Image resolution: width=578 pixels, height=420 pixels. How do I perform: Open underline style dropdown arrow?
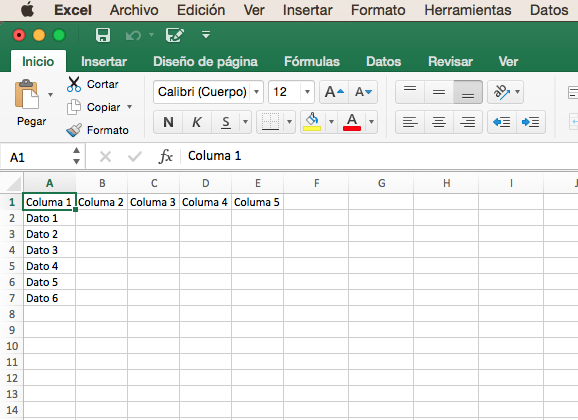pos(246,122)
